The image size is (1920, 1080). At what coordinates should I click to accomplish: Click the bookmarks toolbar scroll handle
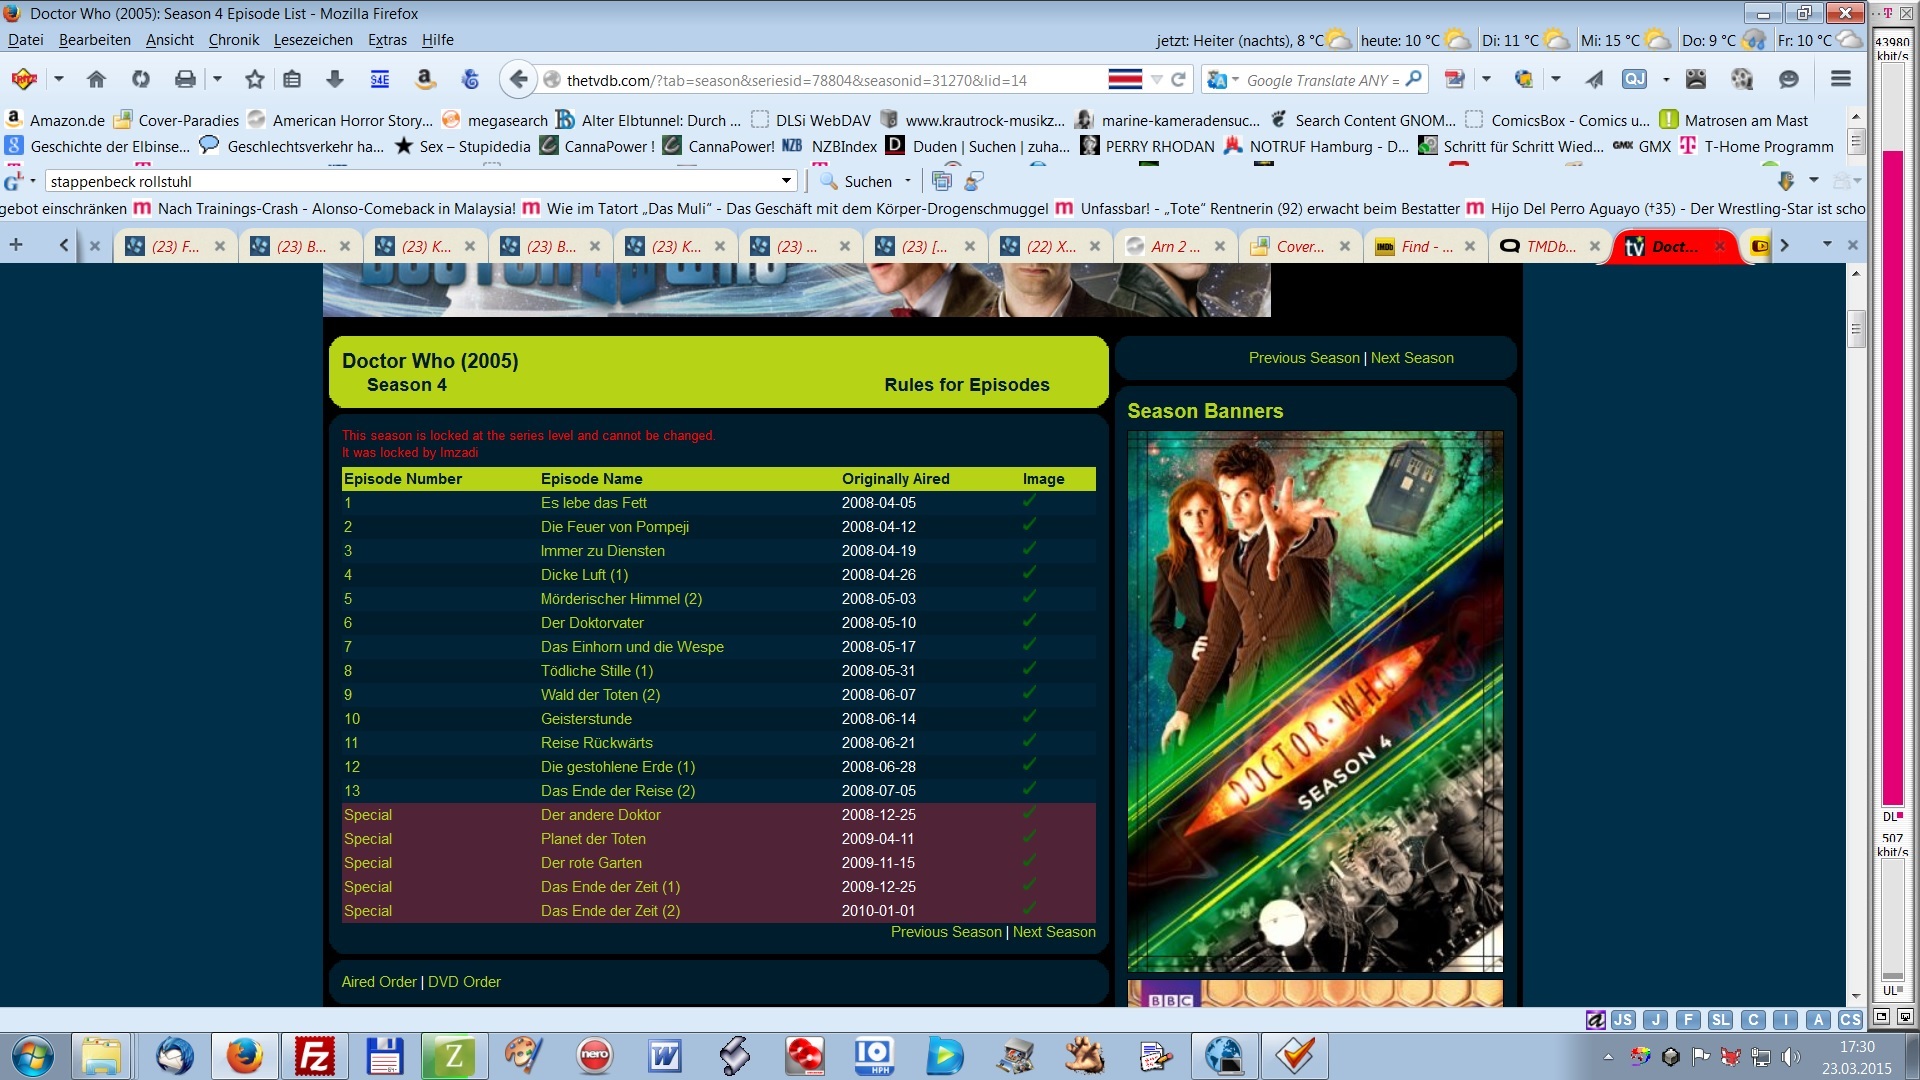click(x=1856, y=141)
